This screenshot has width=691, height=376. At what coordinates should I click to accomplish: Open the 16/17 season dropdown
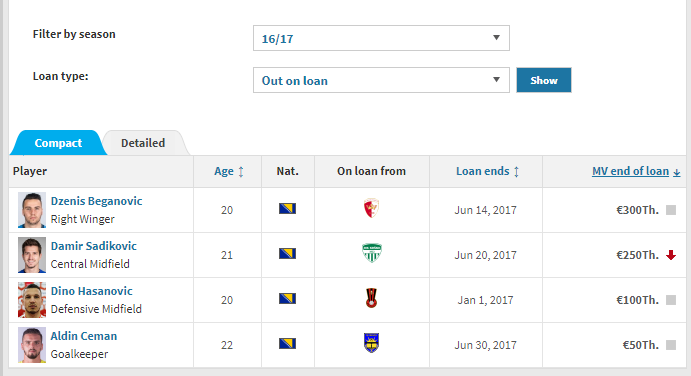tap(381, 38)
